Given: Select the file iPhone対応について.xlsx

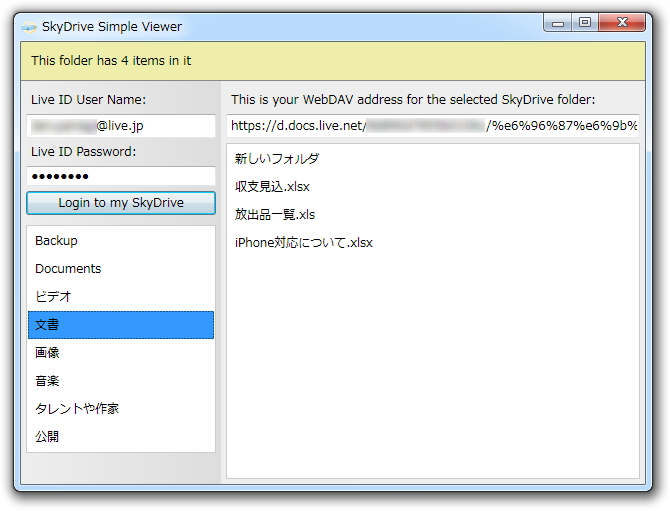Looking at the screenshot, I should [433, 243].
